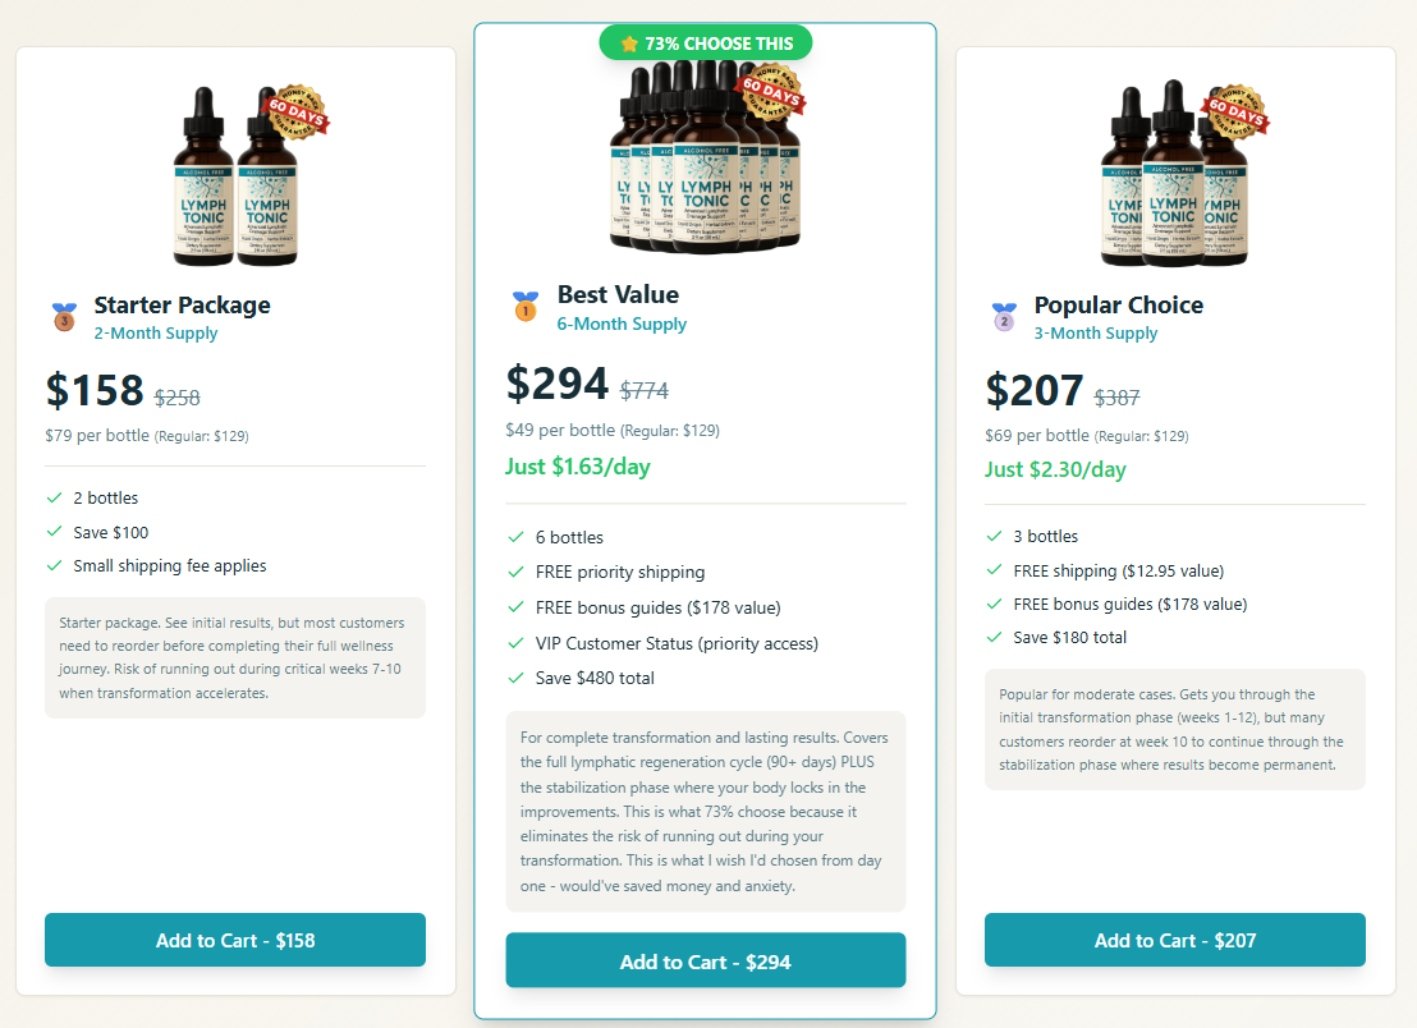Click the crossed-out $774 price
Image resolution: width=1417 pixels, height=1028 pixels.
644,391
